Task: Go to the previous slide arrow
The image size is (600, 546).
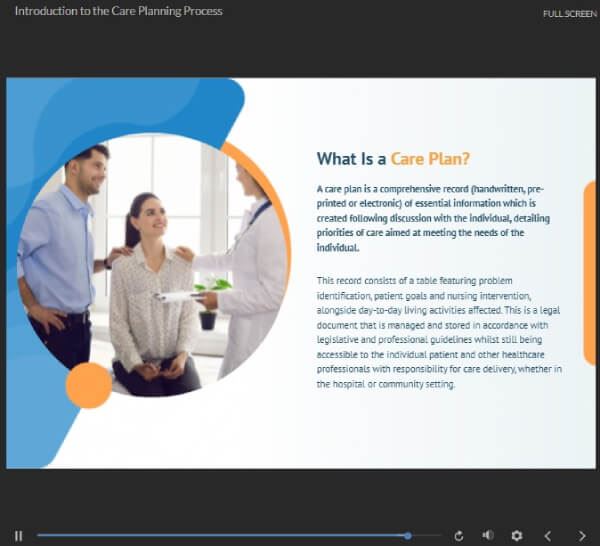Action: (548, 535)
